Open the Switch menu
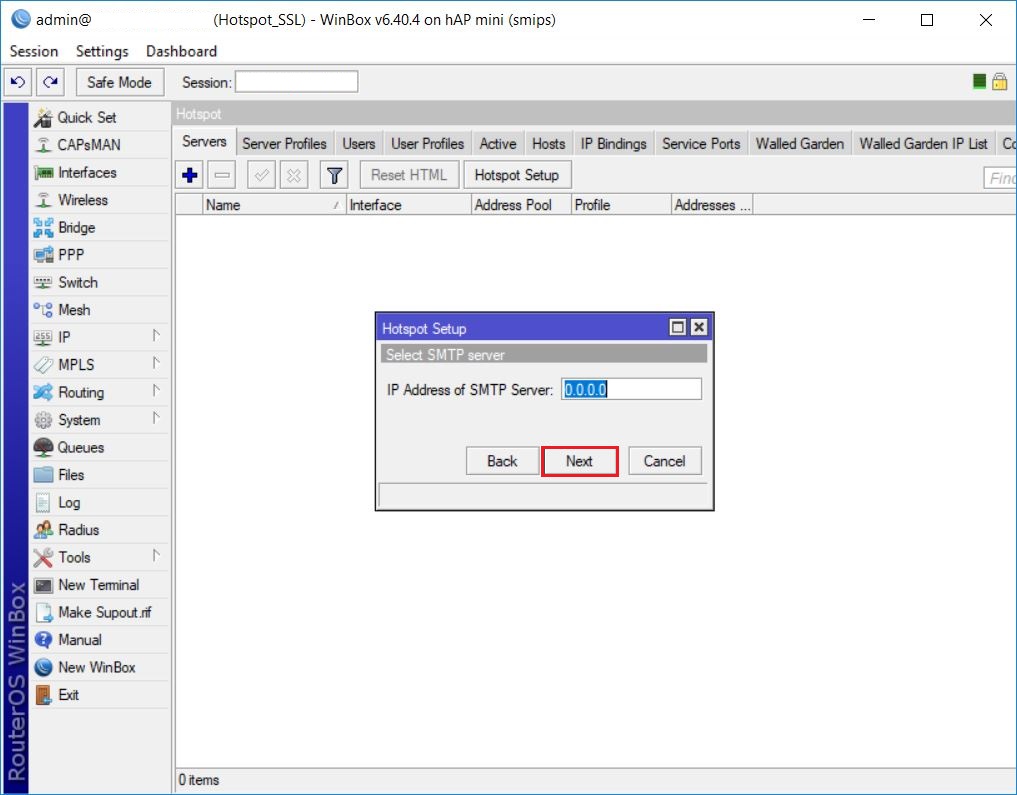The width and height of the screenshot is (1017, 795). (101, 282)
